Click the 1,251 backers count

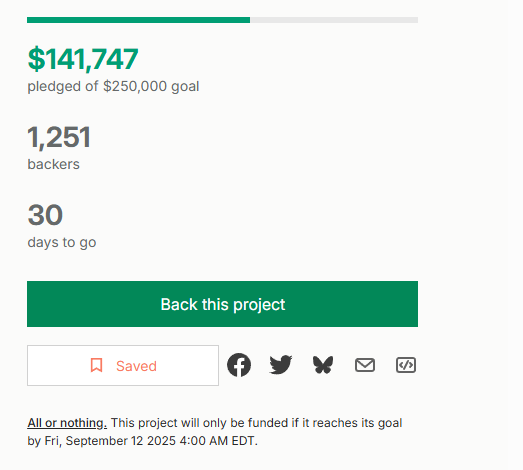[59, 137]
